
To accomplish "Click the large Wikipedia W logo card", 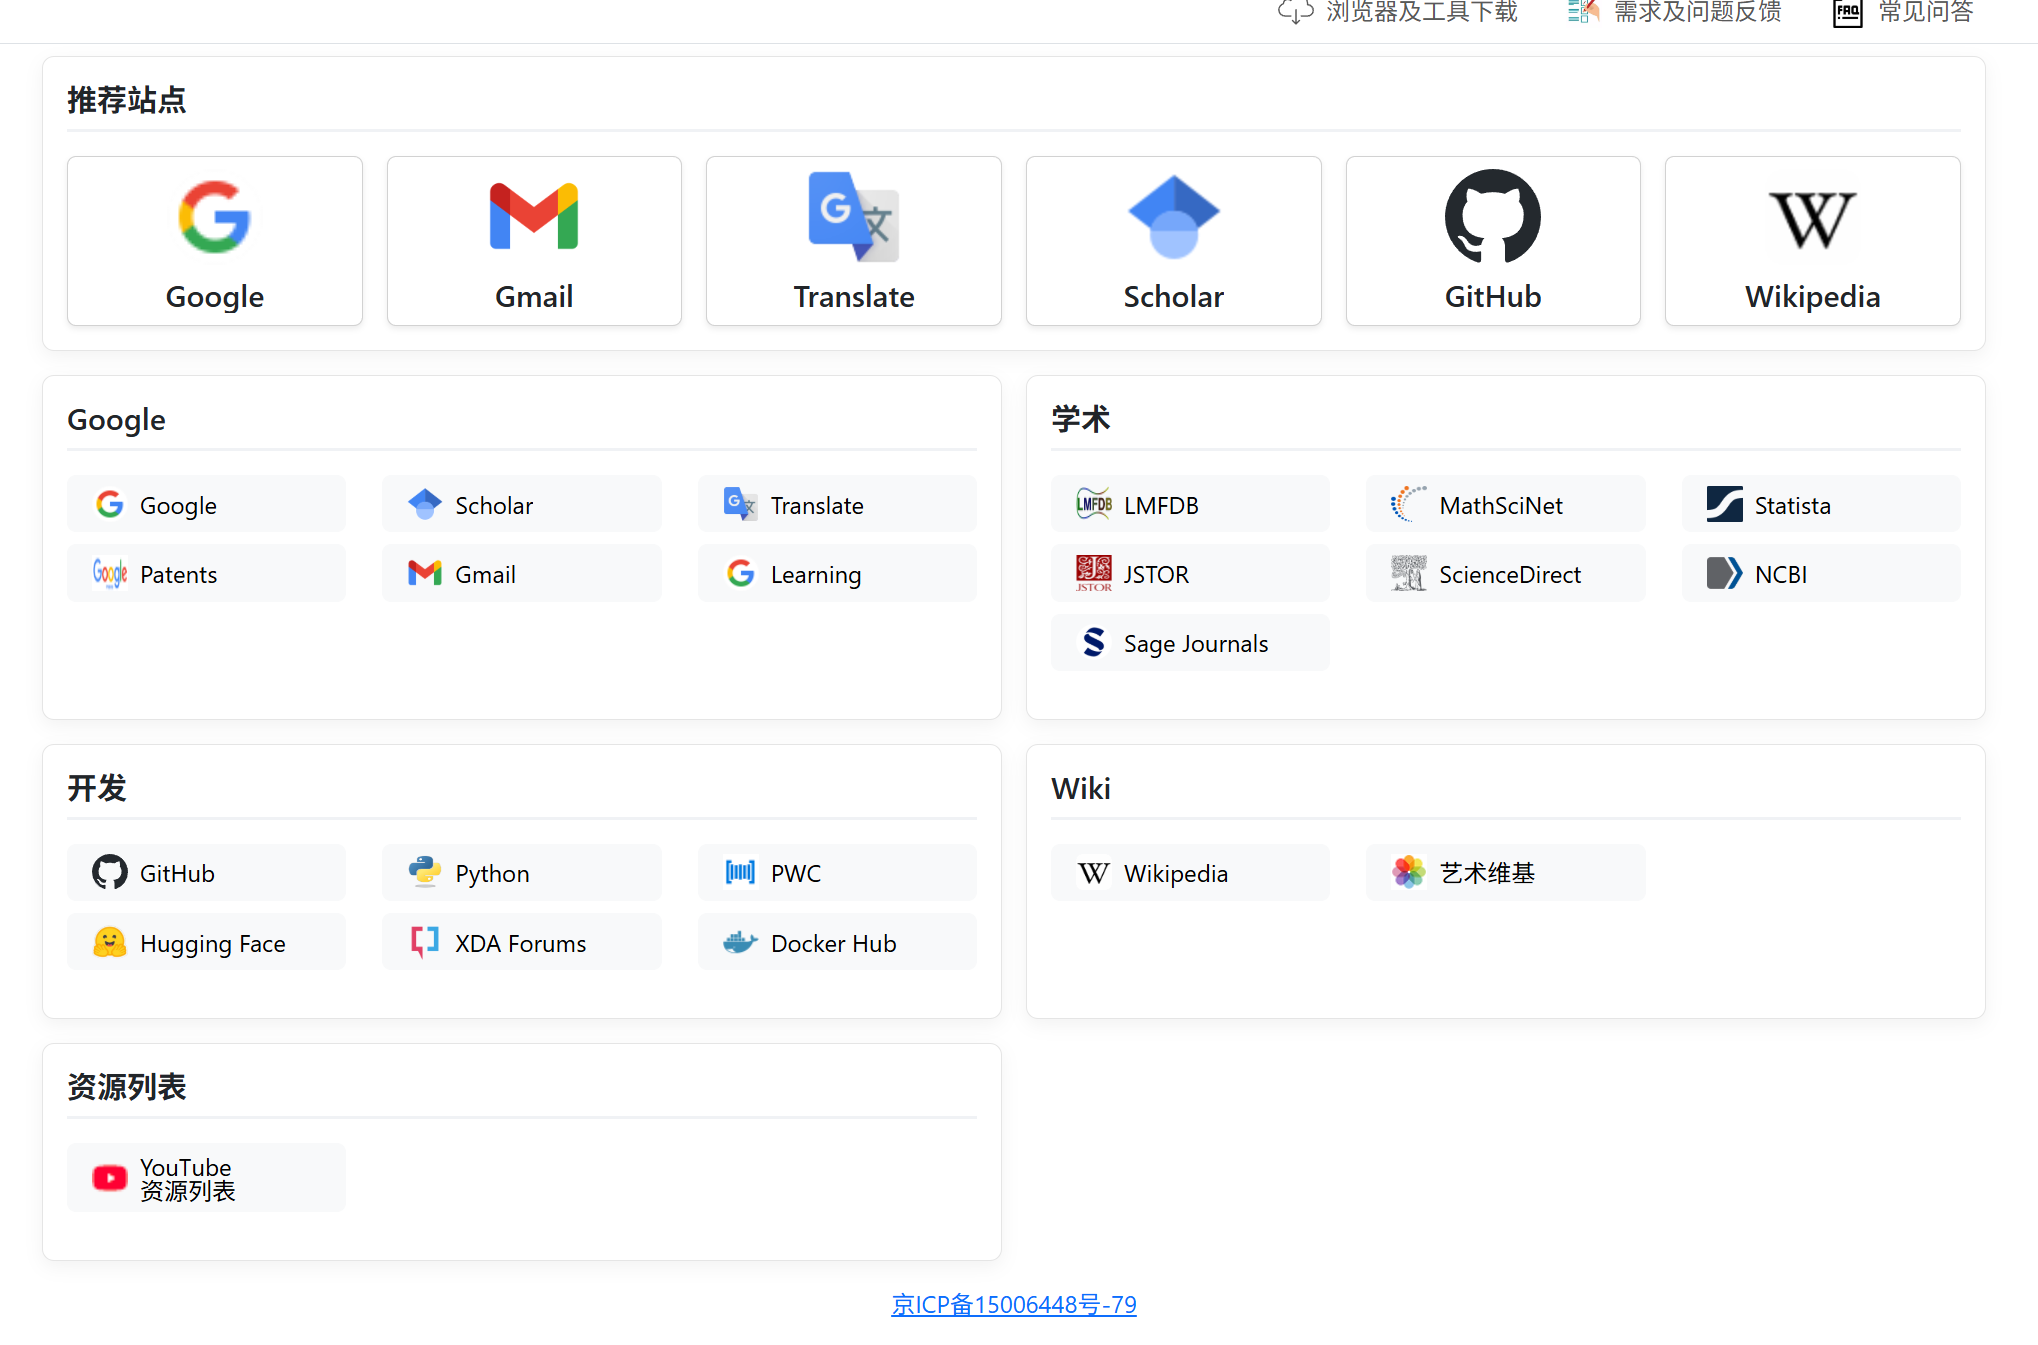I will 1813,241.
